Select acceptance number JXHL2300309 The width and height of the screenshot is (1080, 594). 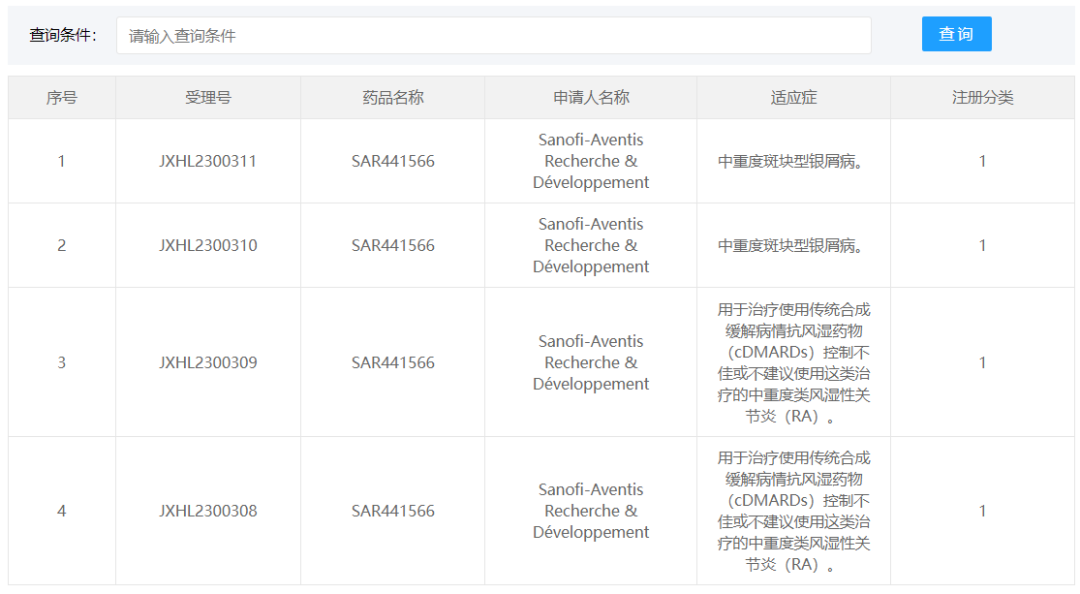[208, 362]
